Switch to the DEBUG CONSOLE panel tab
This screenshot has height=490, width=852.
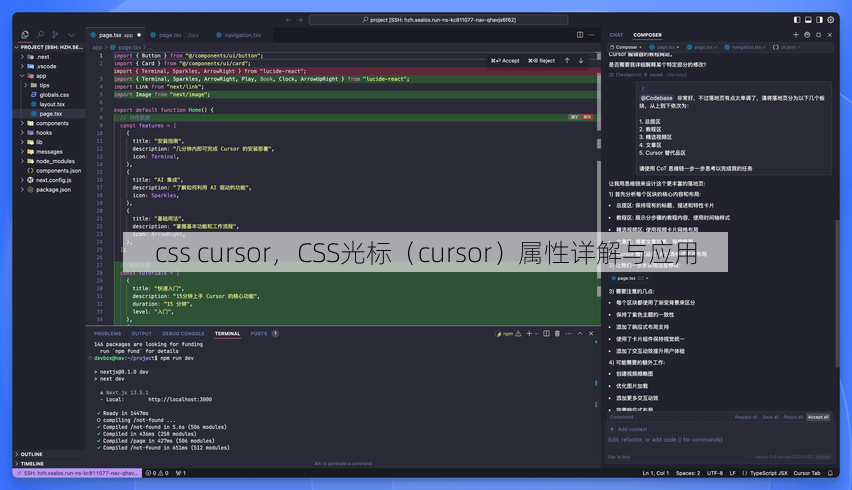(183, 334)
